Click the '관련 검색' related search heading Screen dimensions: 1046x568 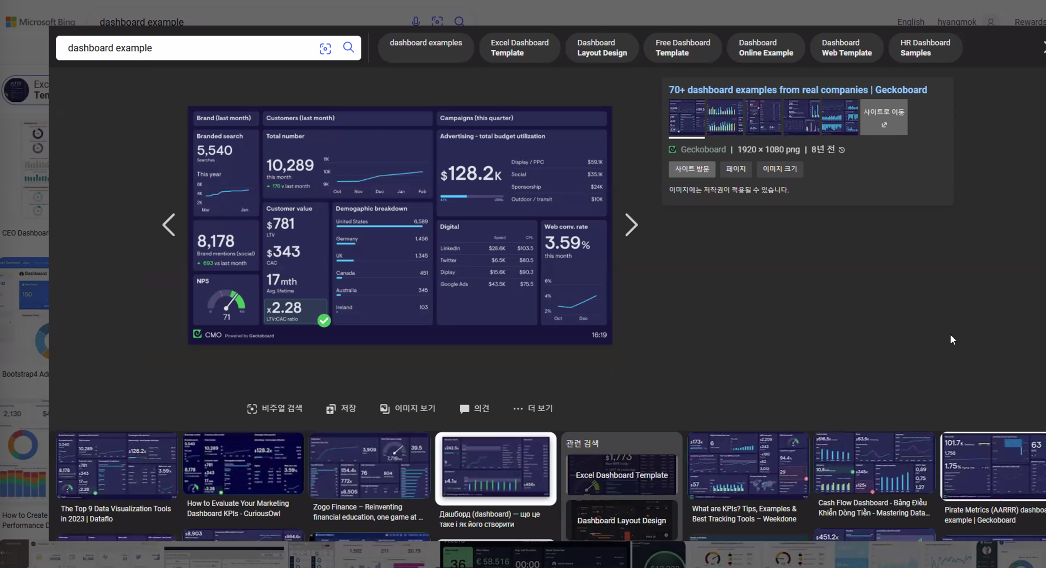click(x=582, y=443)
